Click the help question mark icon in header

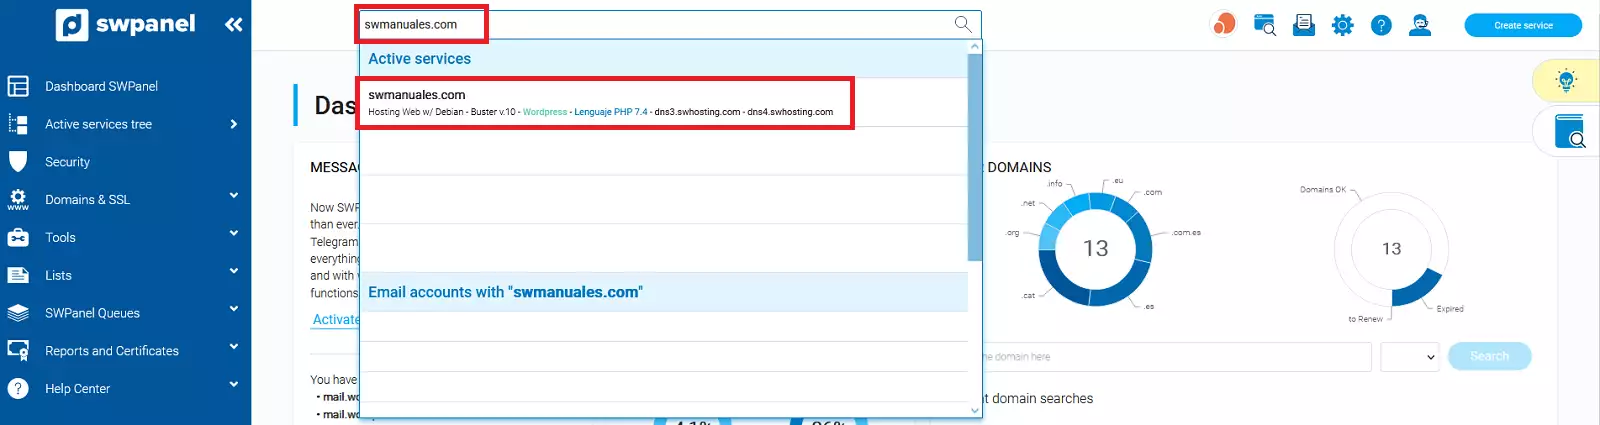1381,25
